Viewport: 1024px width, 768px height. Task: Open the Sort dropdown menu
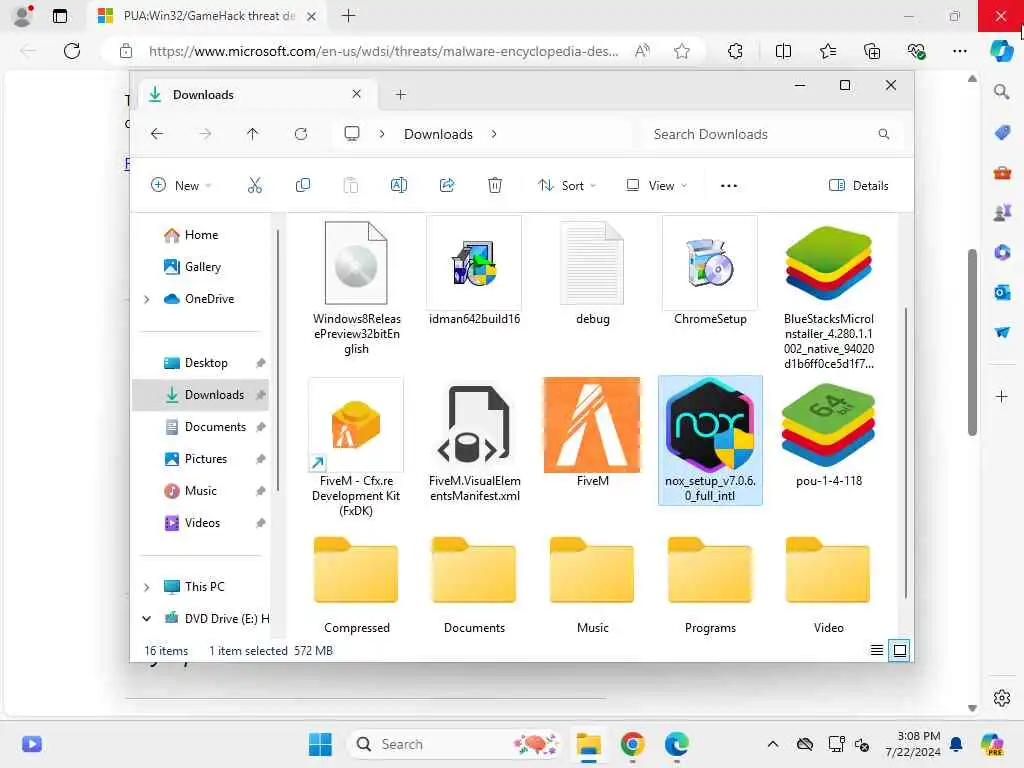click(x=566, y=185)
